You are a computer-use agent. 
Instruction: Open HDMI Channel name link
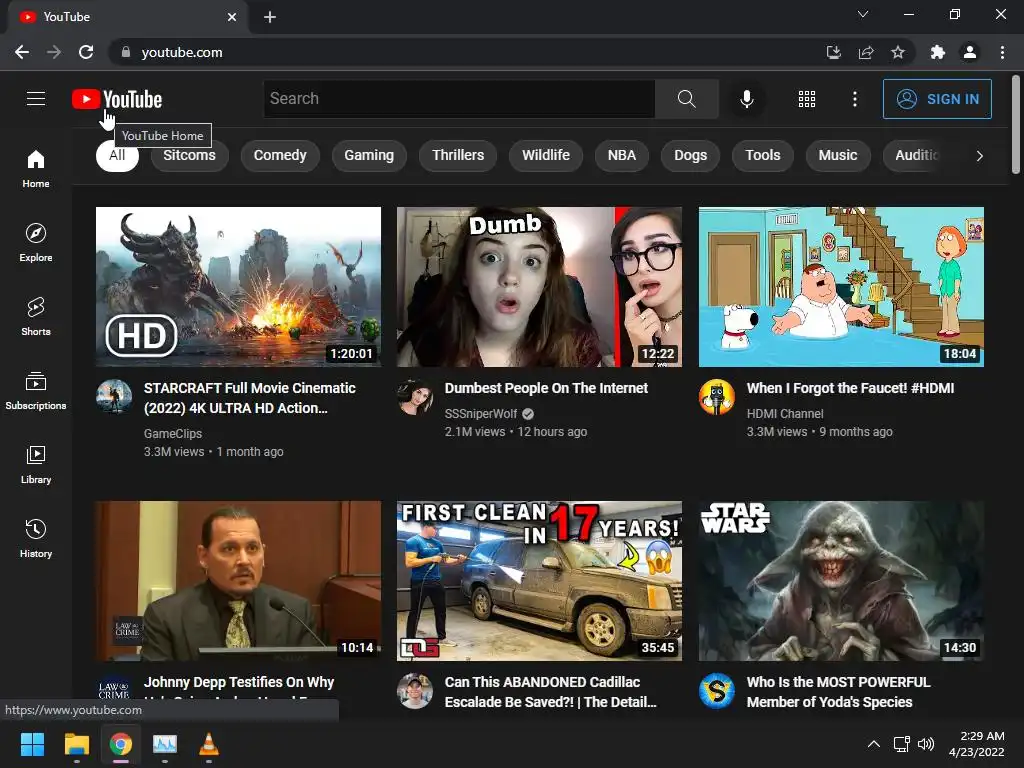tap(785, 414)
